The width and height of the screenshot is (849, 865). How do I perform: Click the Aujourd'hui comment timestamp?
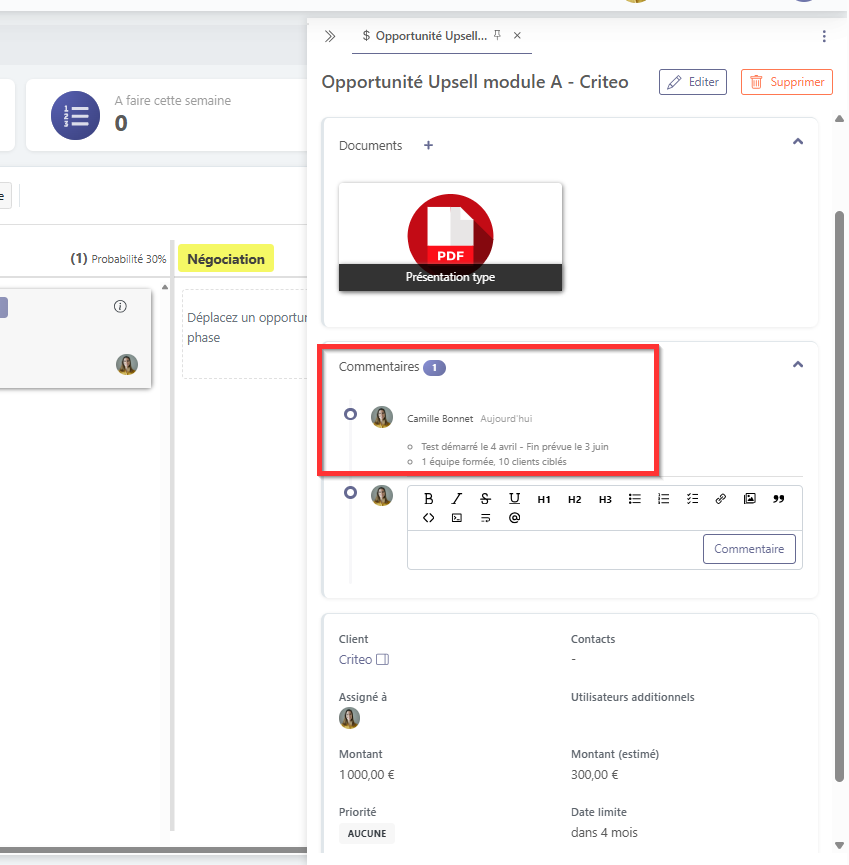click(x=506, y=419)
